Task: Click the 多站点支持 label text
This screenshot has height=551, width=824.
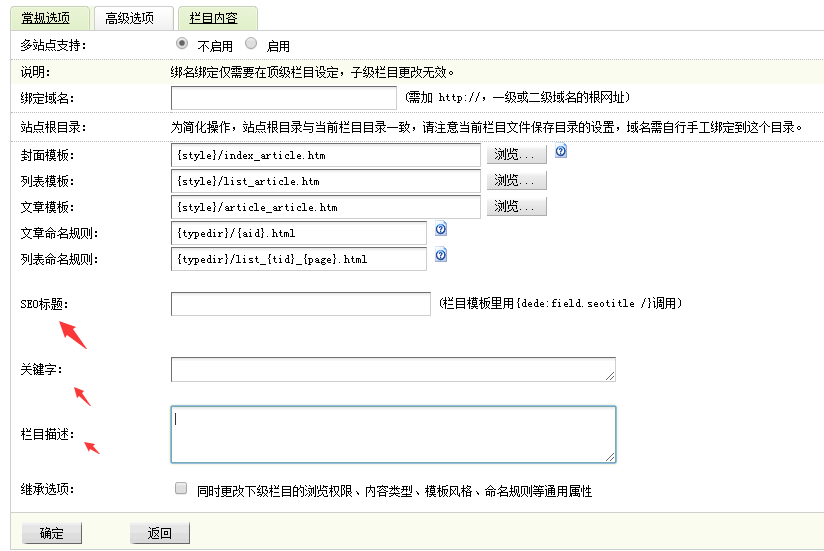Action: tap(53, 46)
